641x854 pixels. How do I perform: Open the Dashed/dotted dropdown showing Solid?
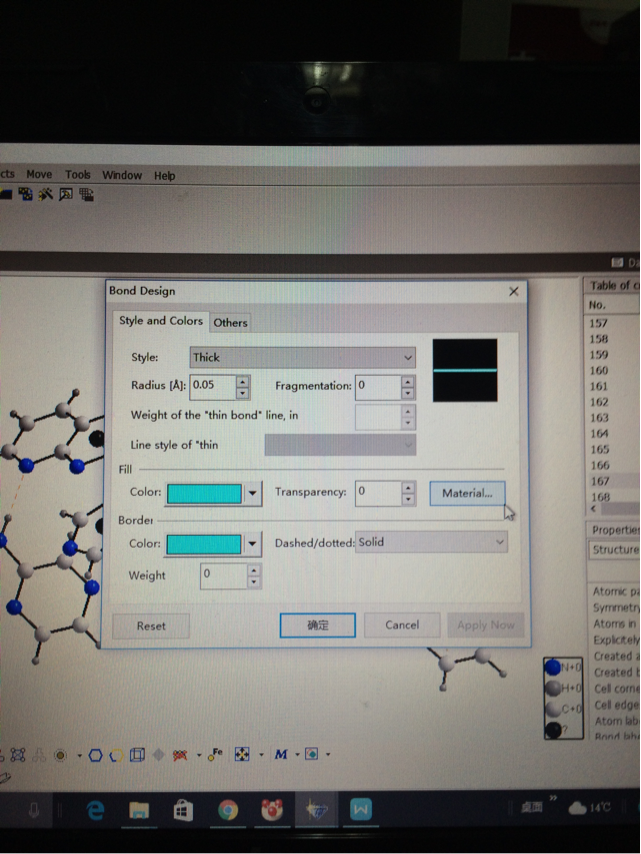(x=431, y=542)
